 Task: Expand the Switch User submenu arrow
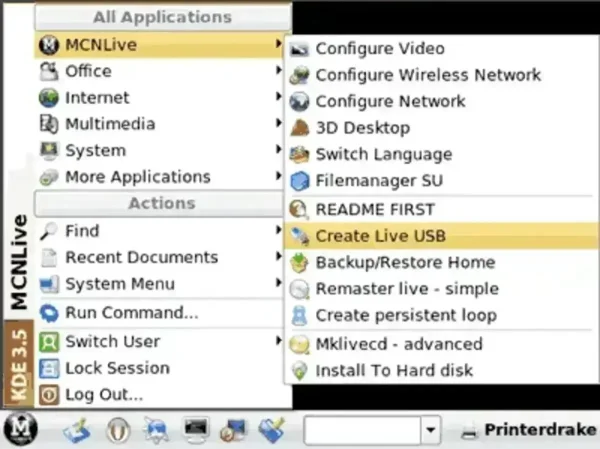coord(279,341)
